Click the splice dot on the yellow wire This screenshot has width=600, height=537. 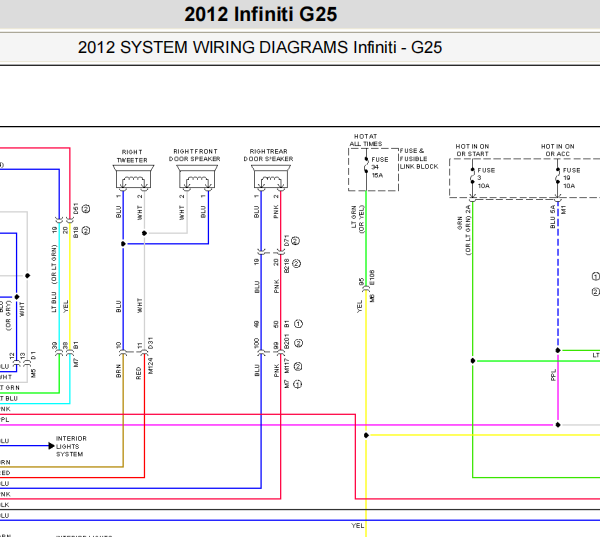tap(366, 435)
